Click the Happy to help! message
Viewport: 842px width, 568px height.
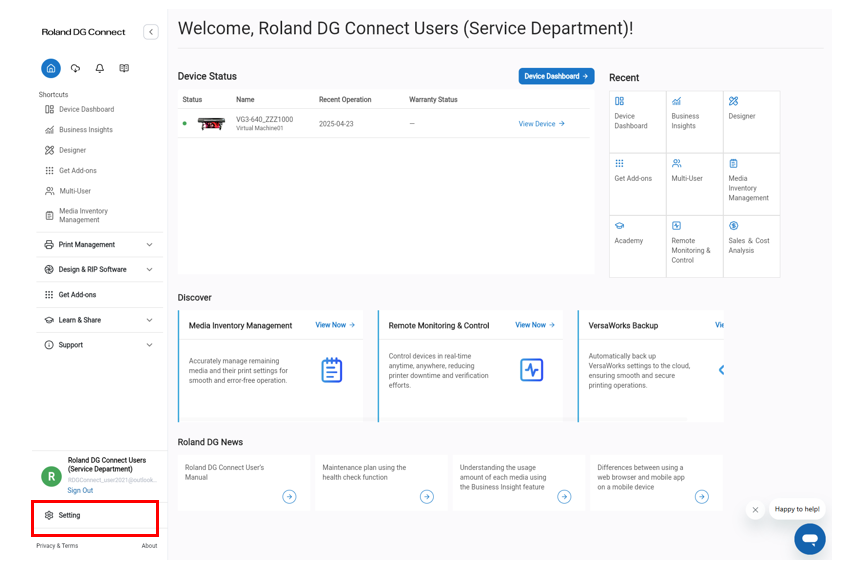(797, 509)
